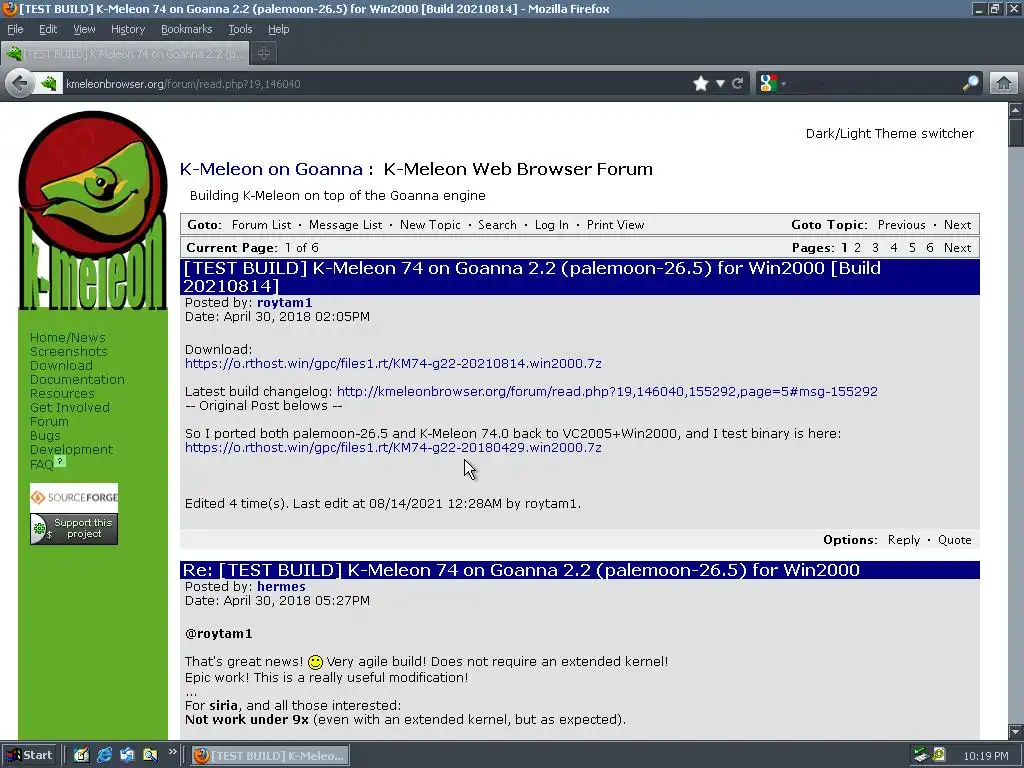This screenshot has width=1024, height=768.
Task: Open the Tools menu
Action: click(x=240, y=29)
